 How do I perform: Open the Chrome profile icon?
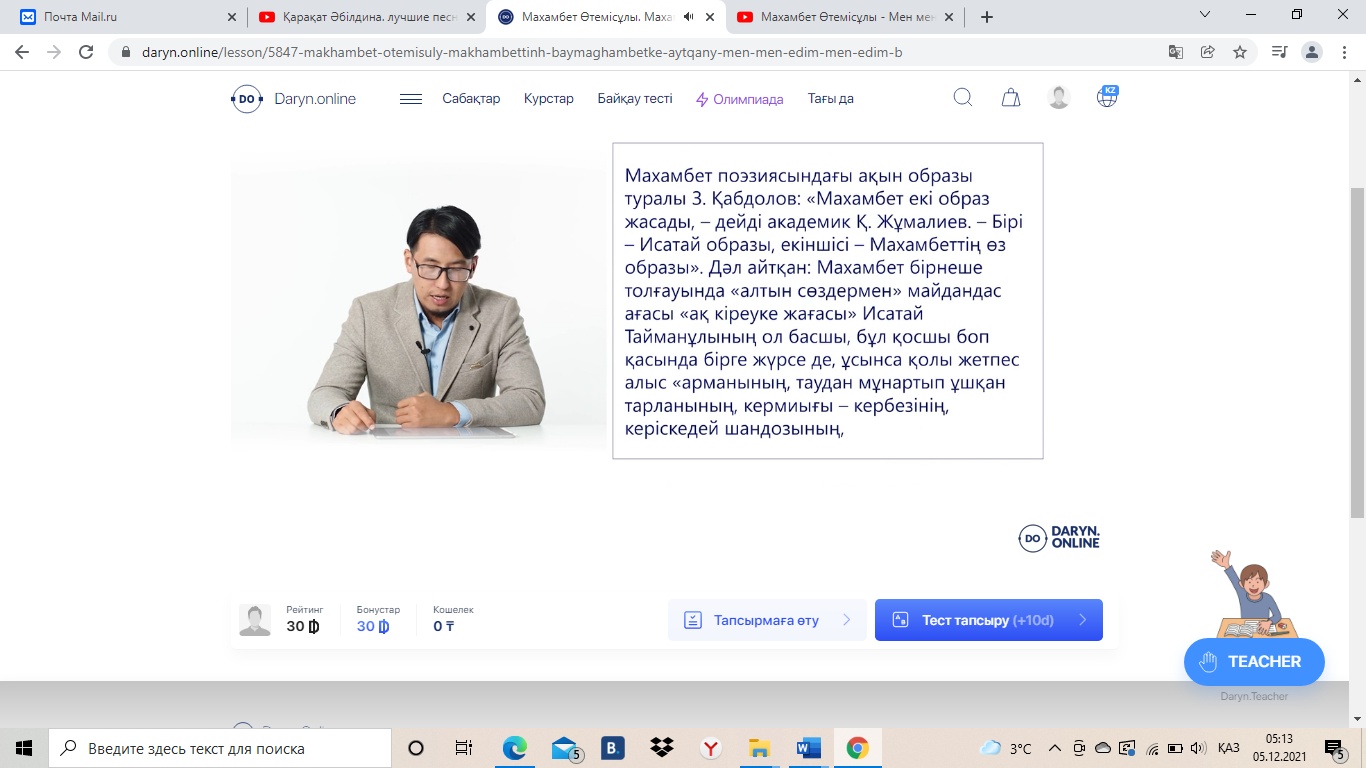(1313, 52)
